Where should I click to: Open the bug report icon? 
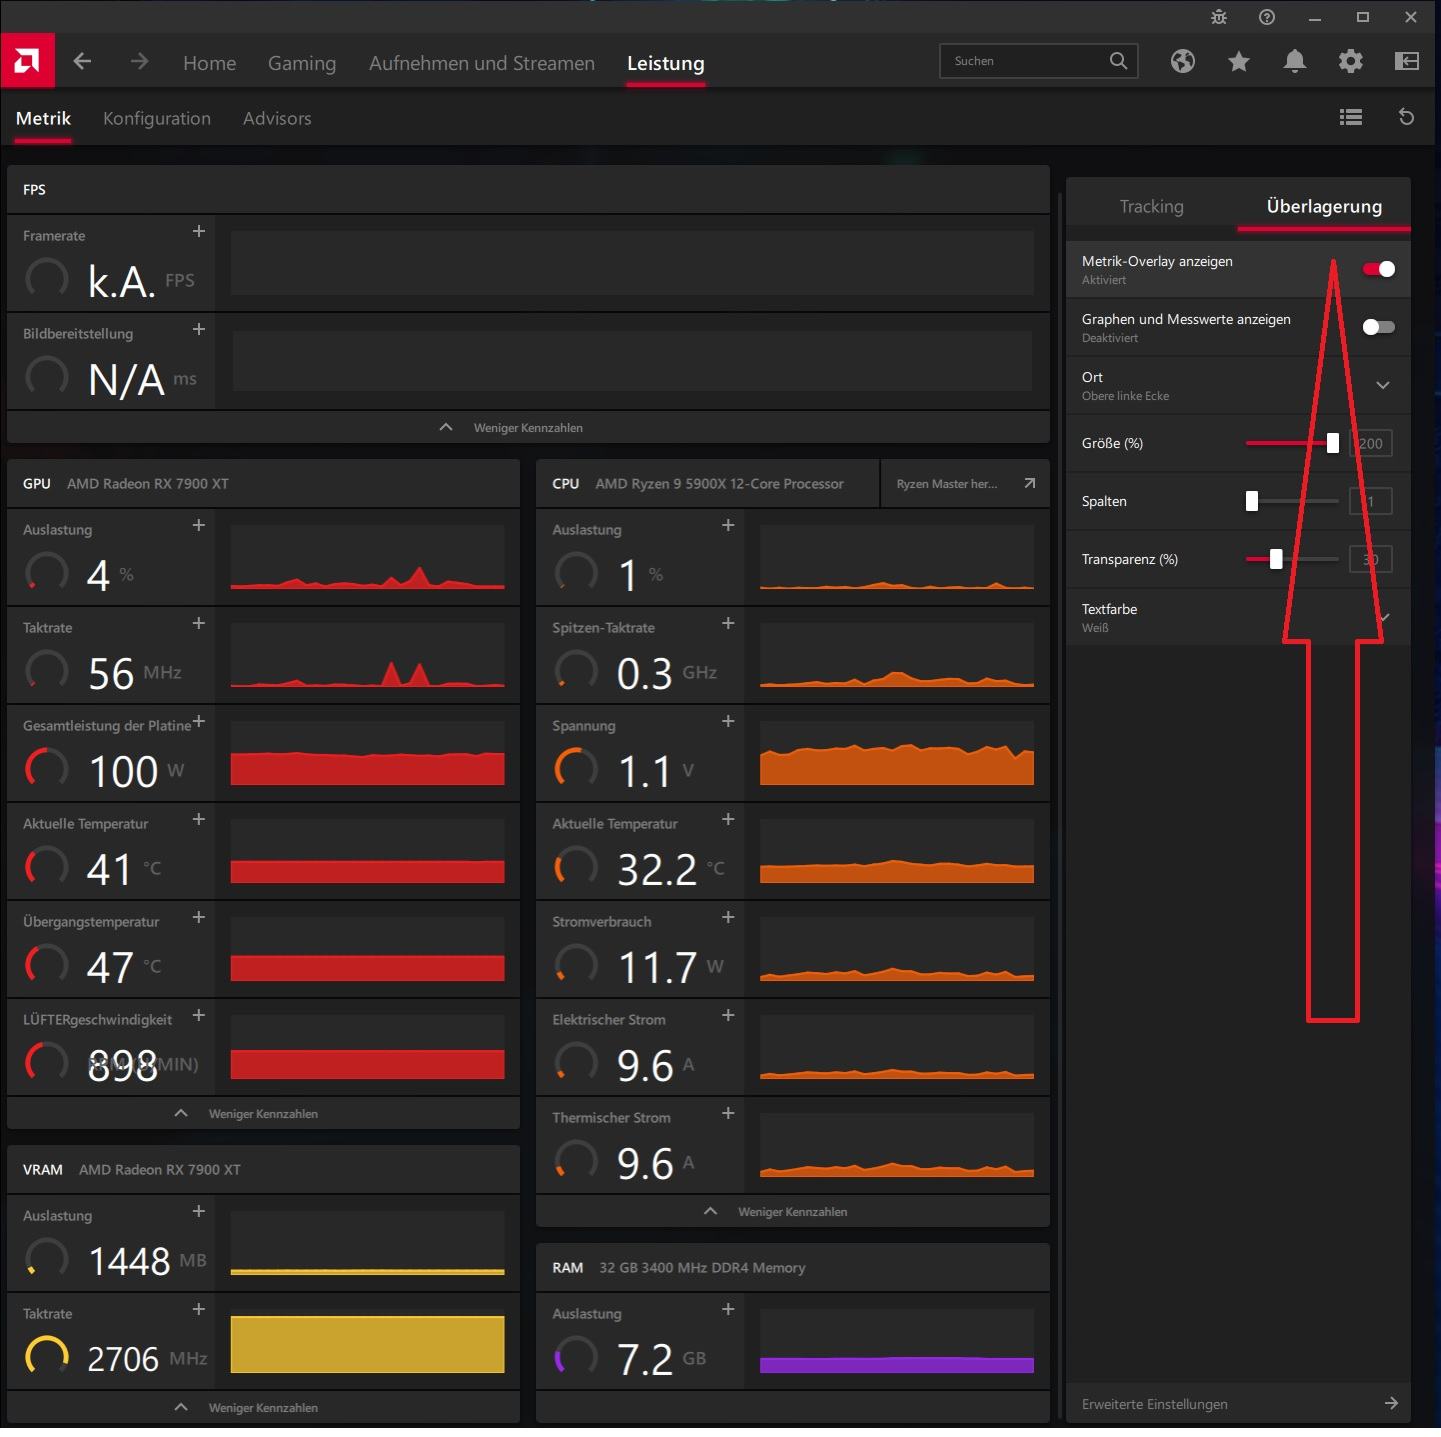pos(1219,17)
